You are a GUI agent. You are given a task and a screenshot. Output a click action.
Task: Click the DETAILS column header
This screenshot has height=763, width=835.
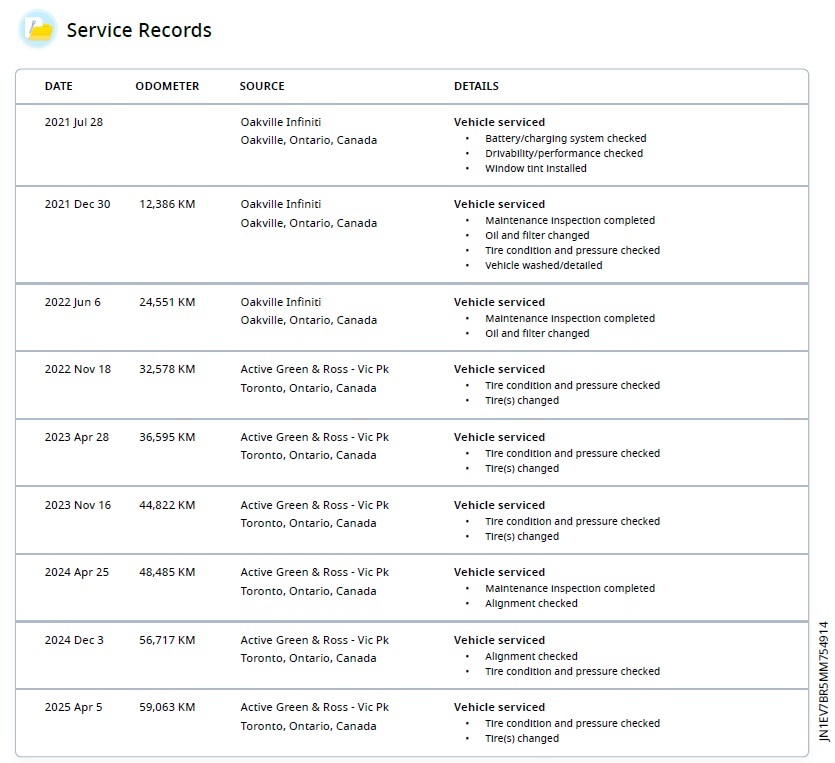476,86
